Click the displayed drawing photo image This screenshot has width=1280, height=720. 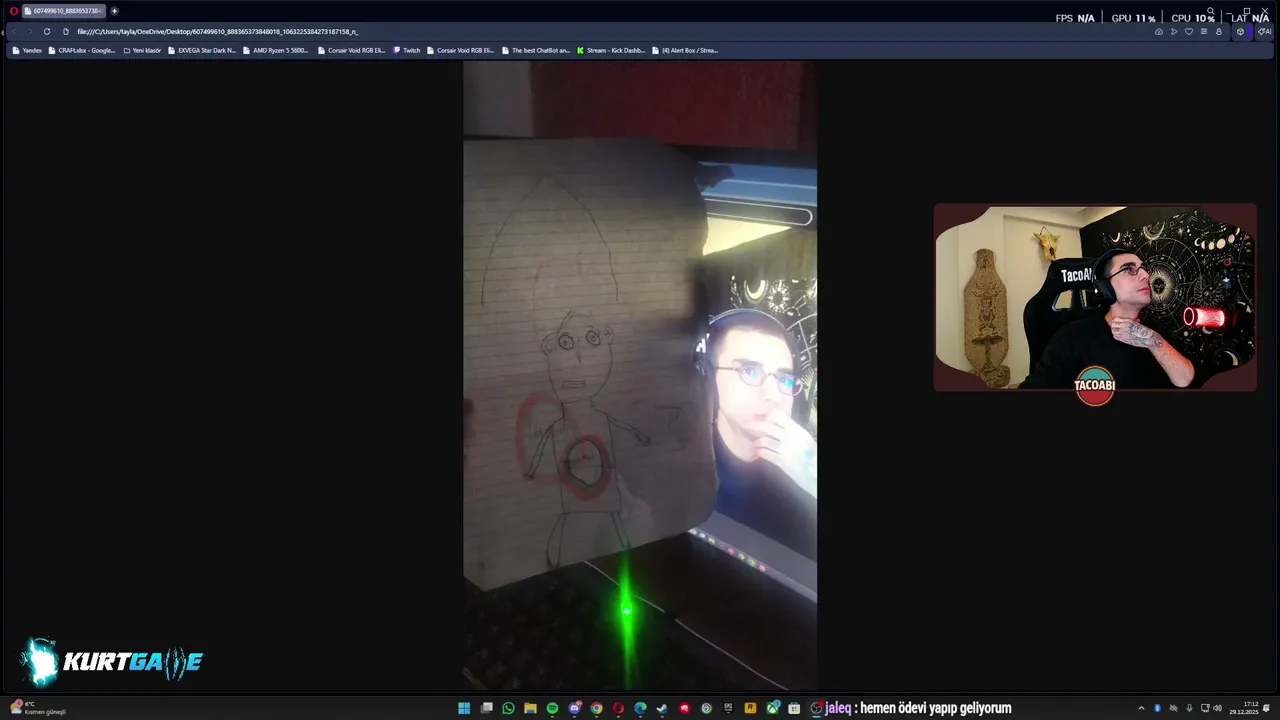pyautogui.click(x=640, y=375)
